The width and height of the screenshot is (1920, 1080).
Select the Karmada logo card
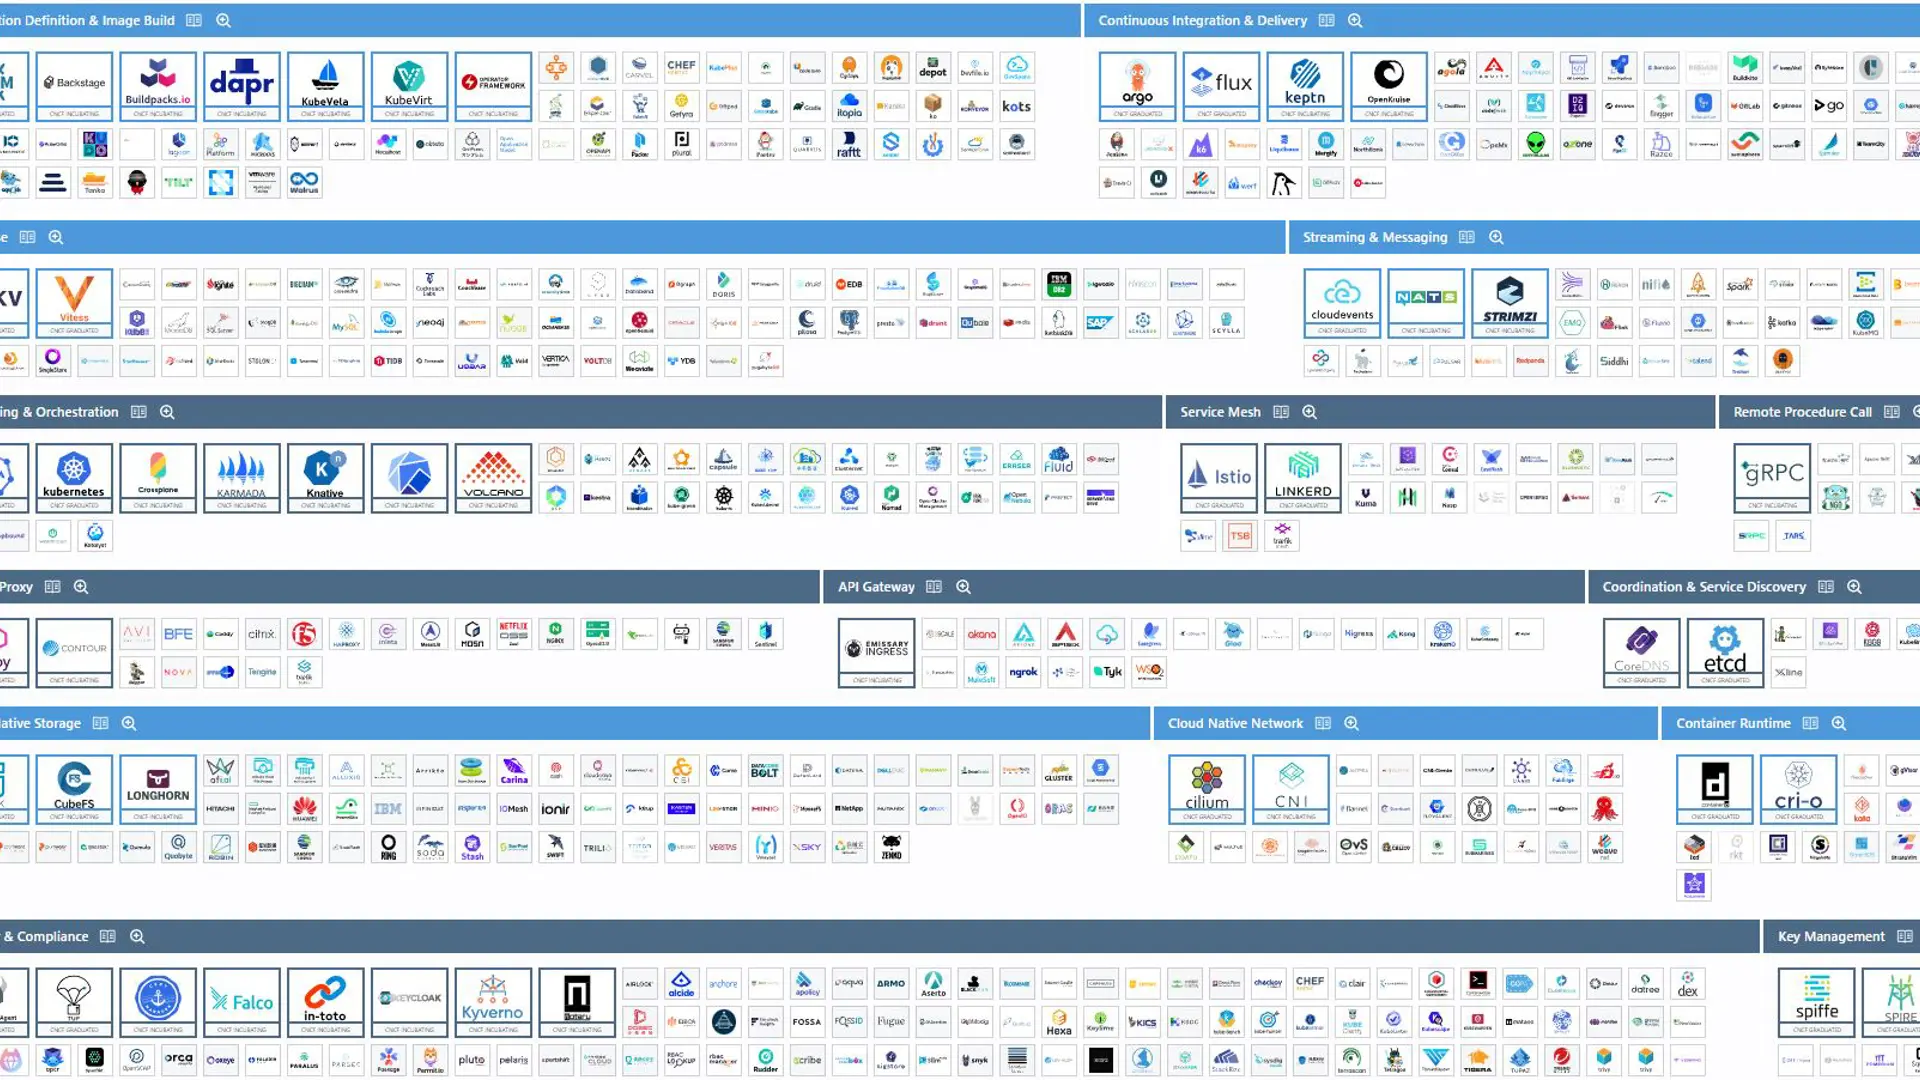242,478
